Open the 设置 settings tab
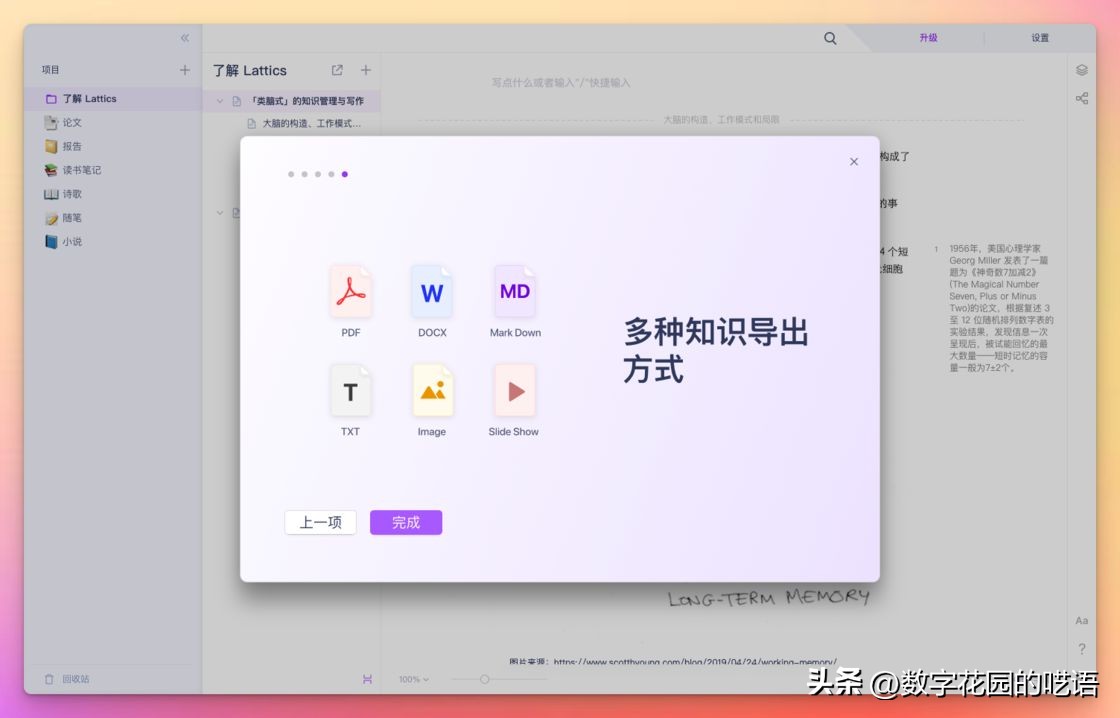The width and height of the screenshot is (1120, 718). tap(1040, 38)
